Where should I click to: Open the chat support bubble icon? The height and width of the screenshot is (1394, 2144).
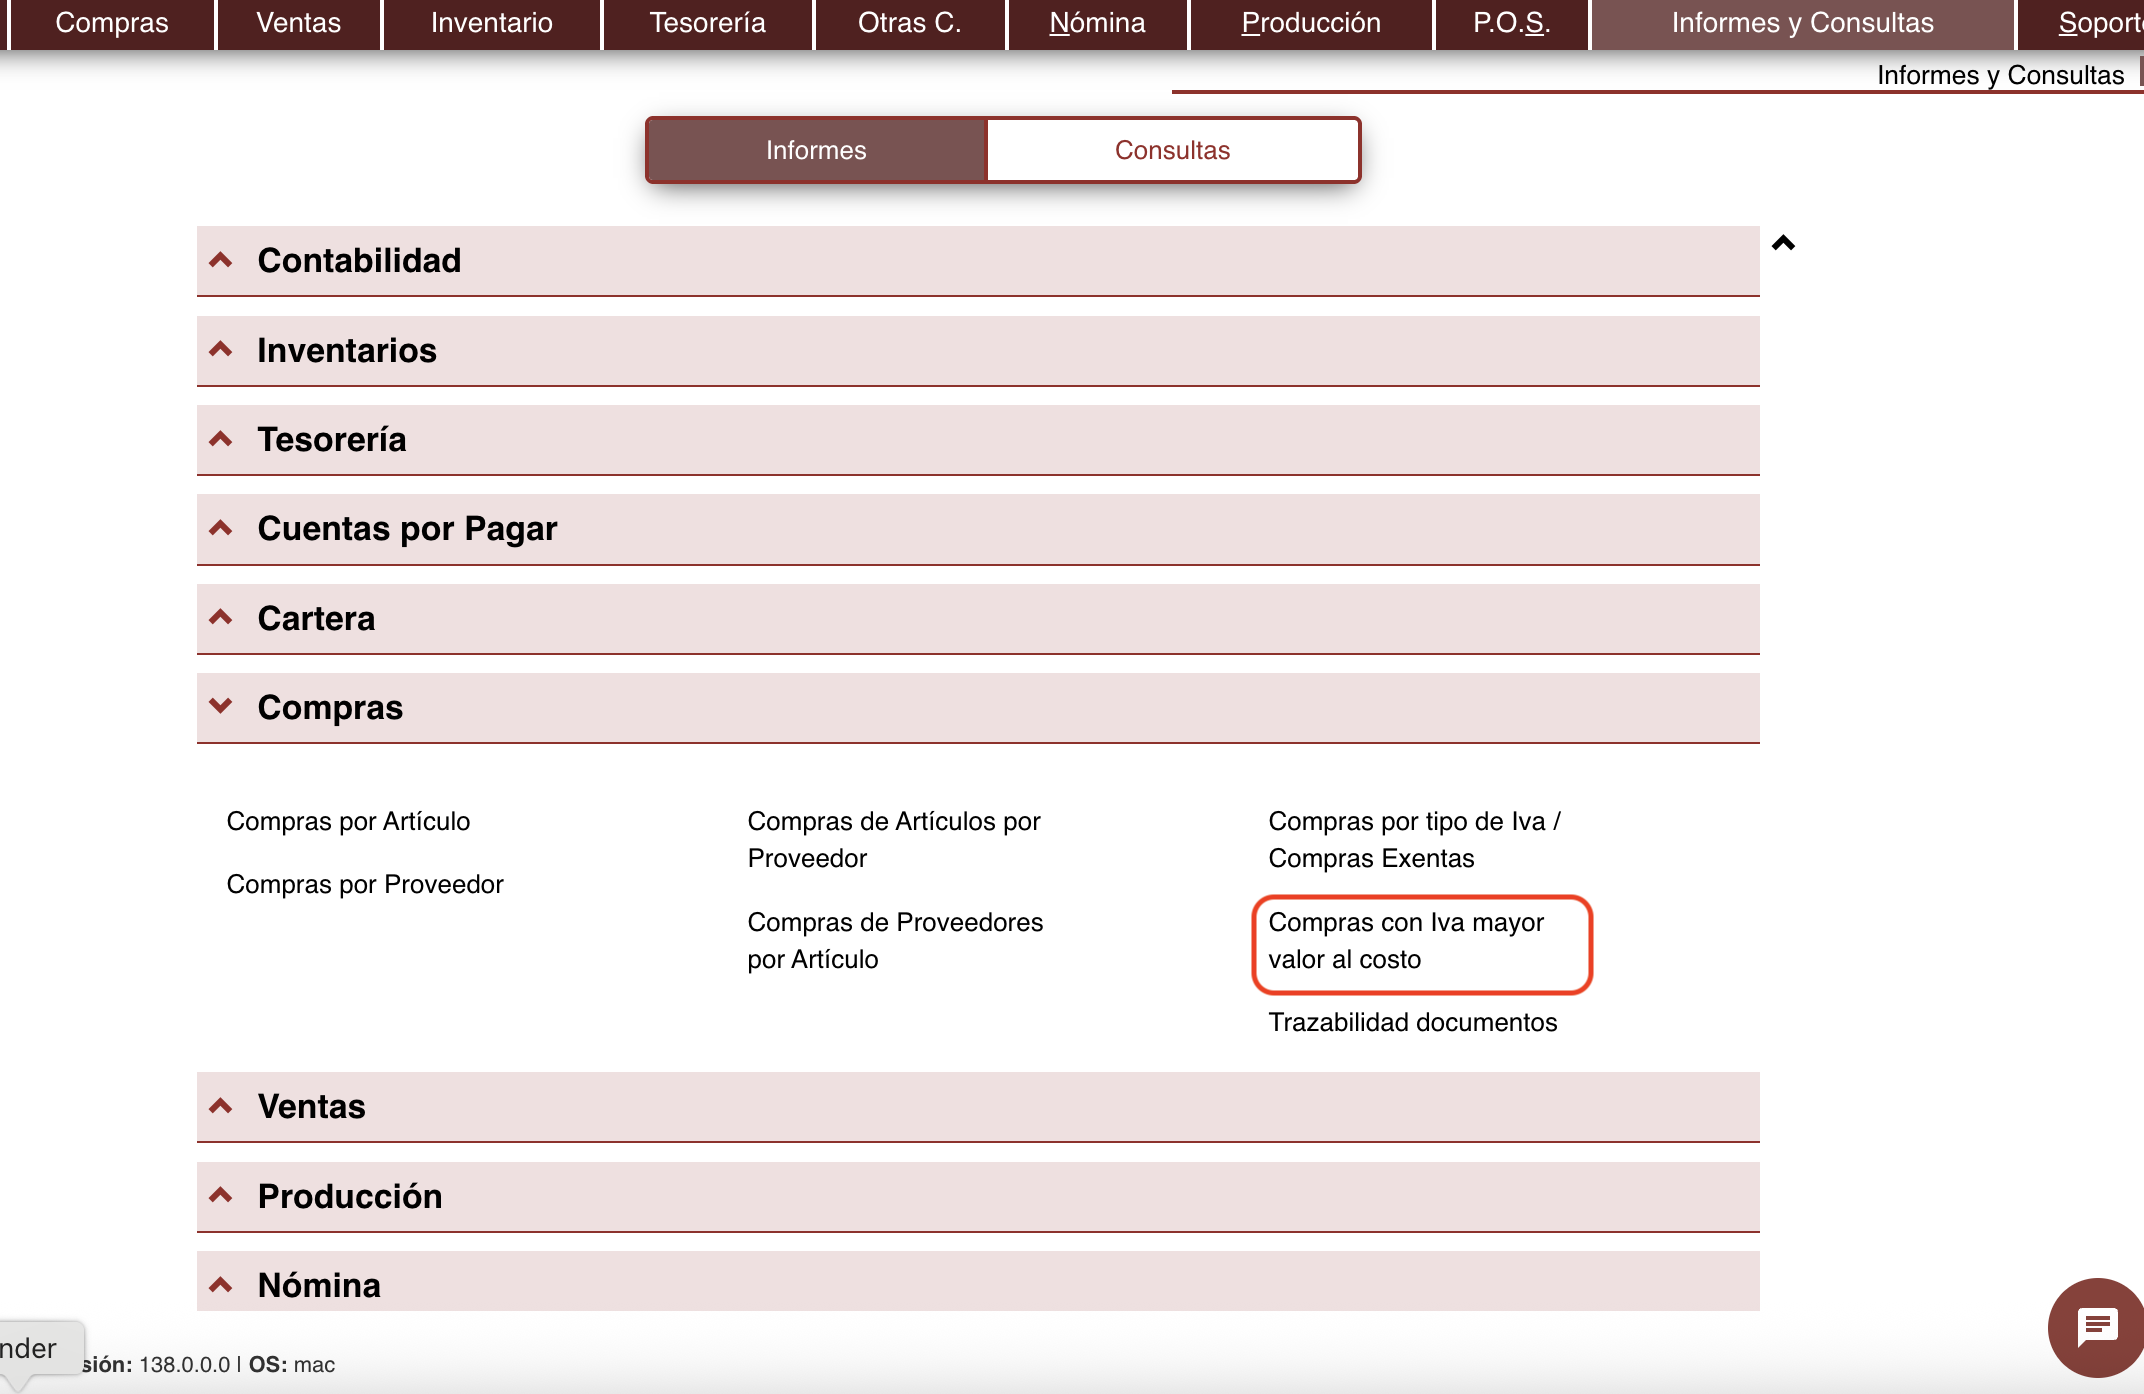(2097, 1327)
